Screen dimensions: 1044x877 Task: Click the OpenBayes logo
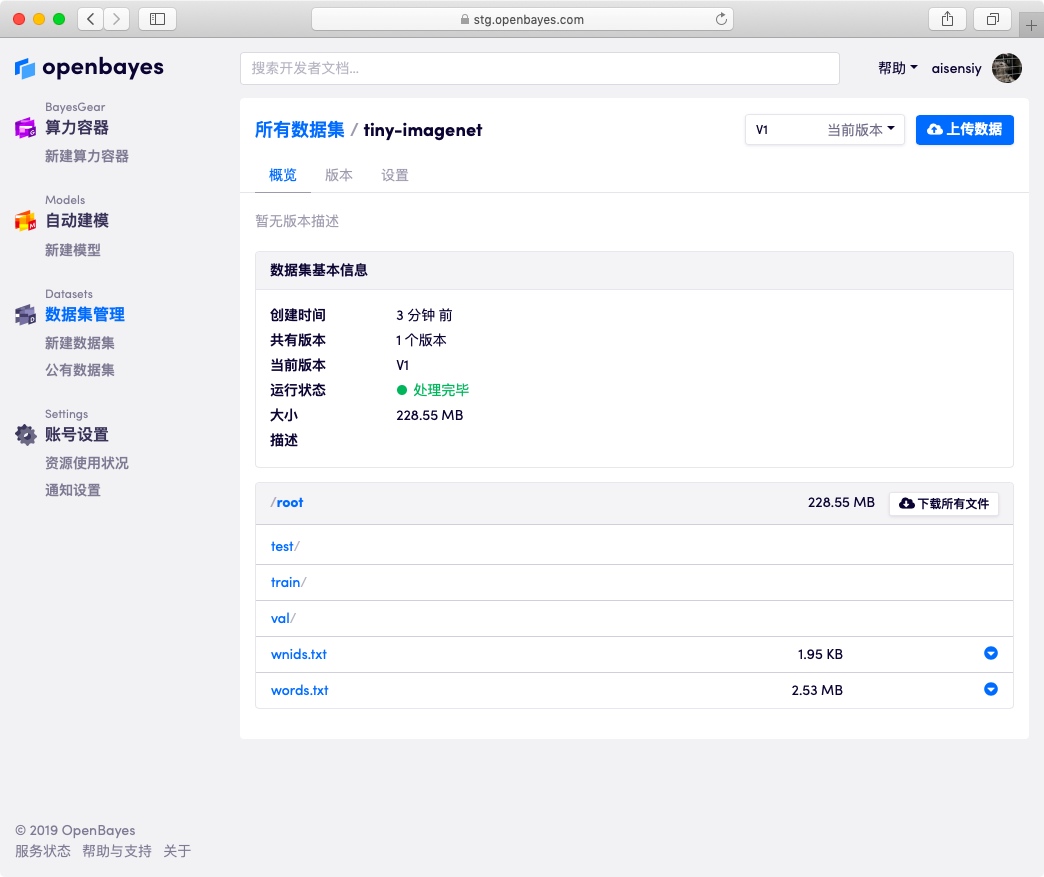[x=89, y=67]
